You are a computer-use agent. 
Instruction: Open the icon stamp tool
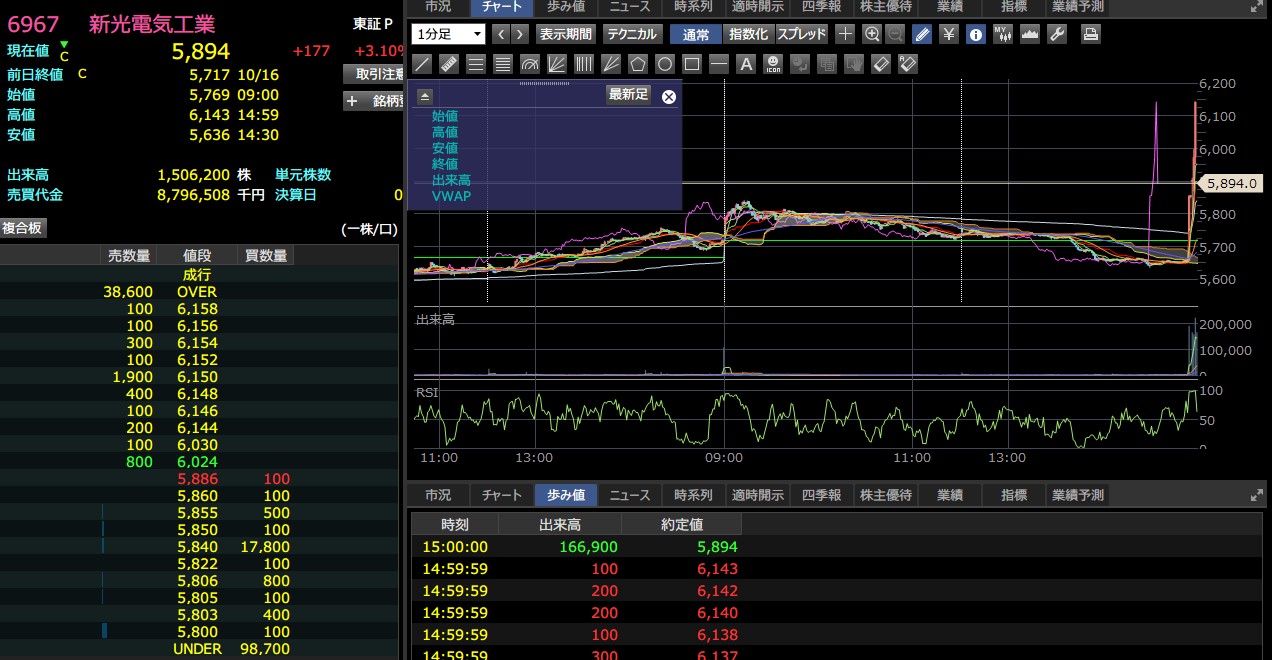tap(773, 64)
